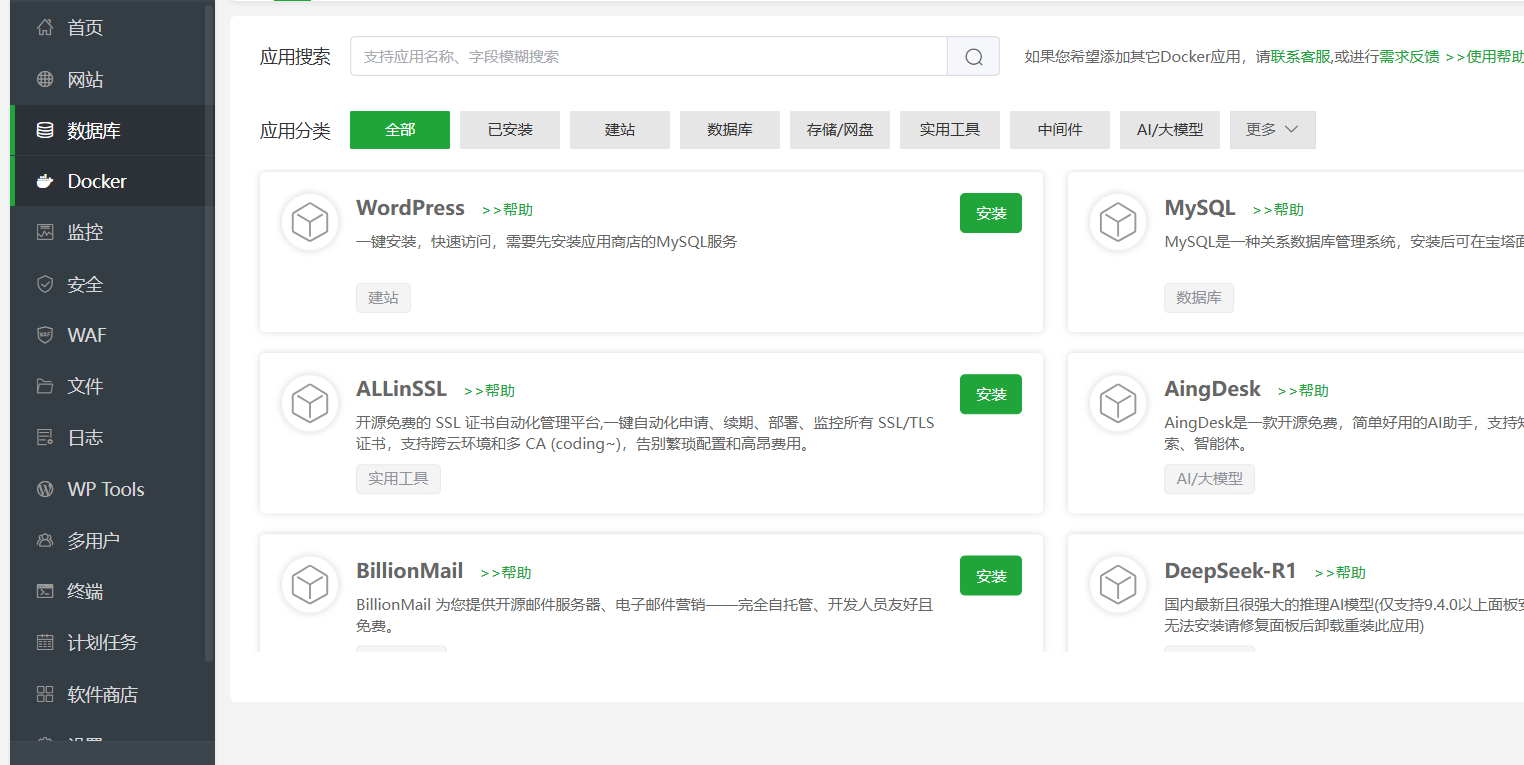Open the 需求反馈 link
The image size is (1524, 765).
1410,57
